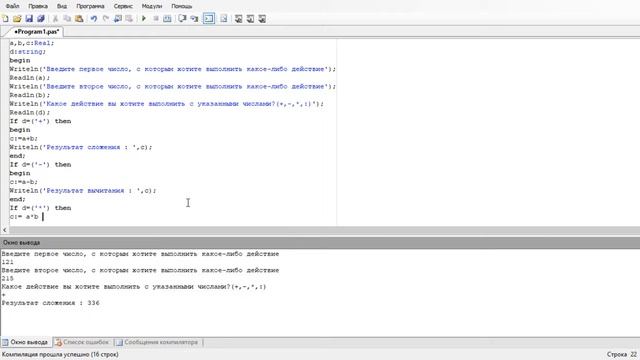Paste from clipboard using toolbar icon

(x=79, y=18)
